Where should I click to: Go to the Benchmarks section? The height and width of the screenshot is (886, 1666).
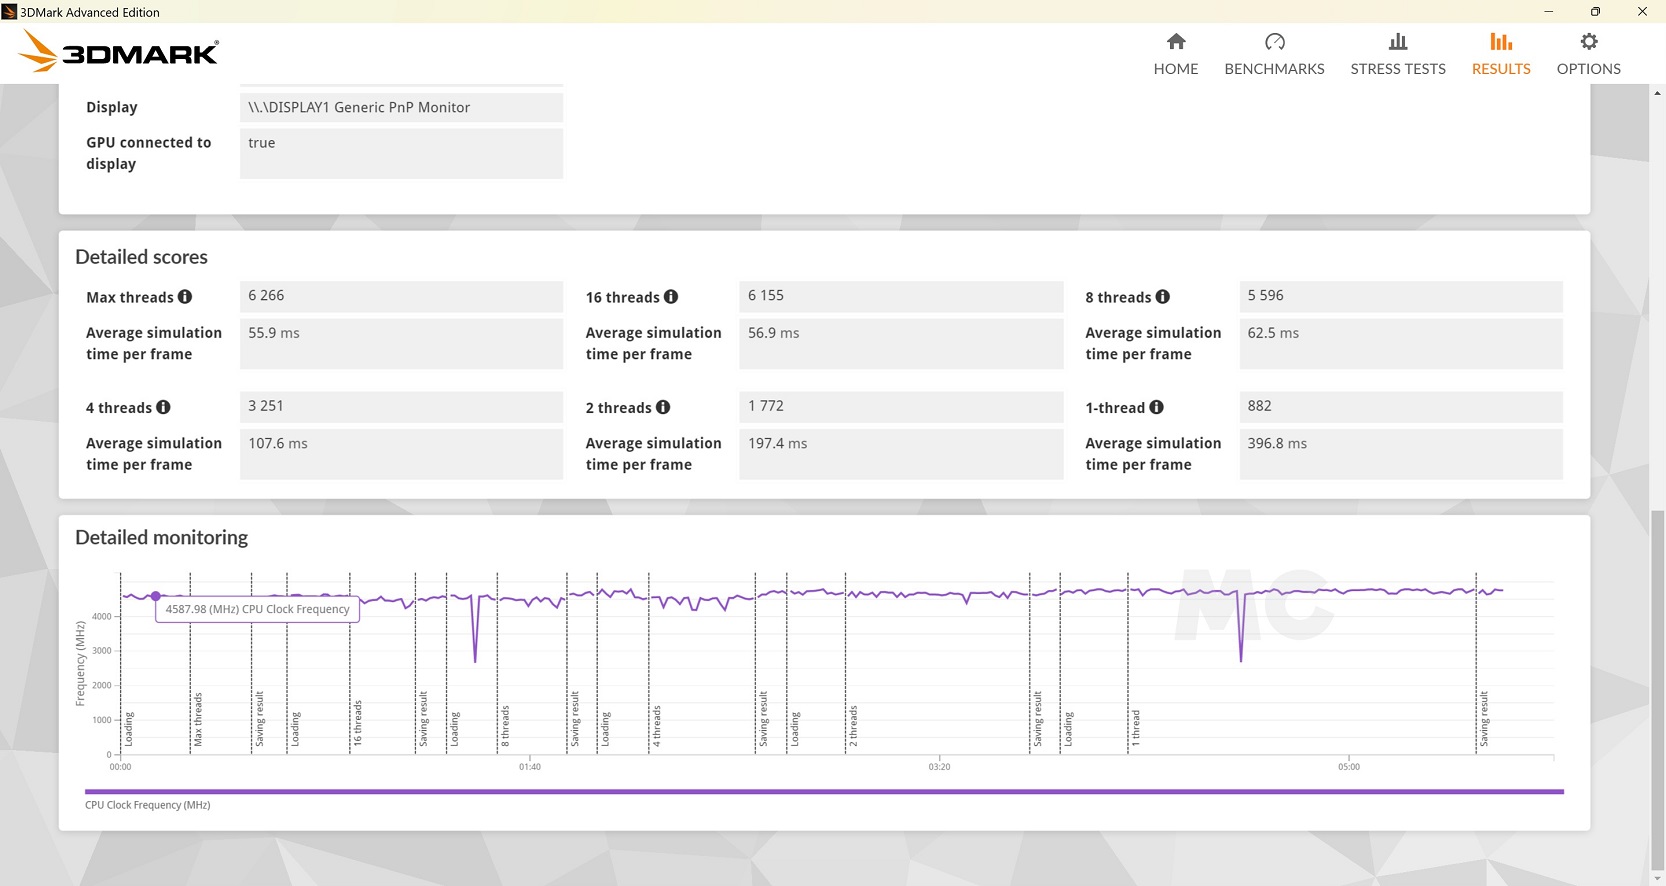pos(1274,54)
